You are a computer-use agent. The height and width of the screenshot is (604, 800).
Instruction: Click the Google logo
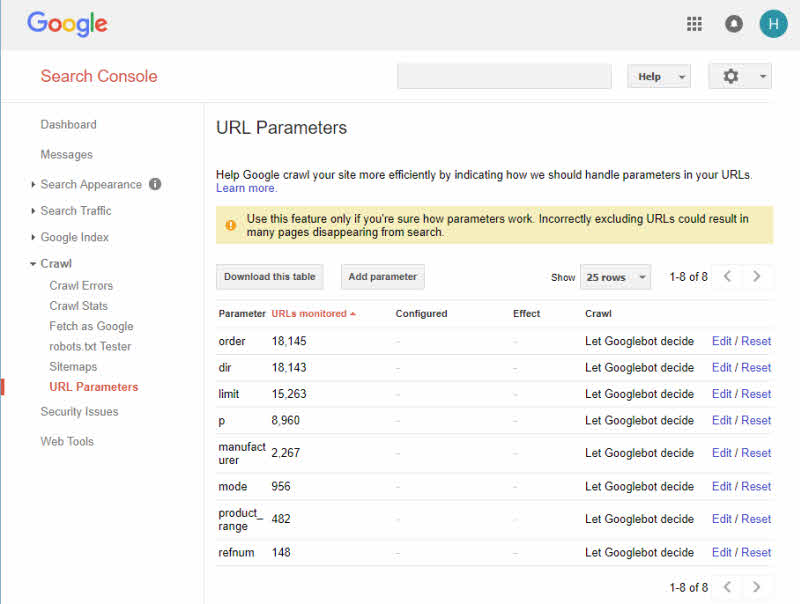point(66,23)
